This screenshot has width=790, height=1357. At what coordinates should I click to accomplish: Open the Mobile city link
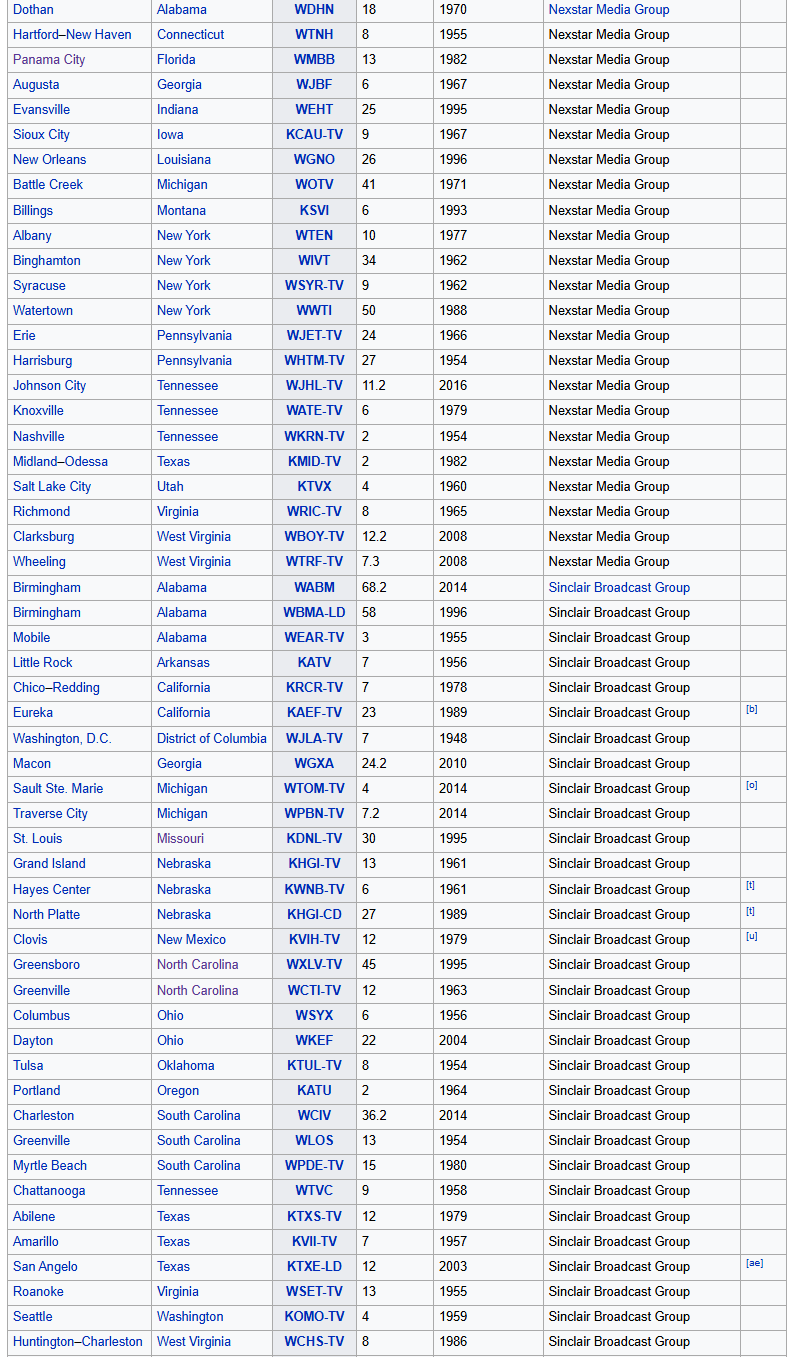coord(32,637)
